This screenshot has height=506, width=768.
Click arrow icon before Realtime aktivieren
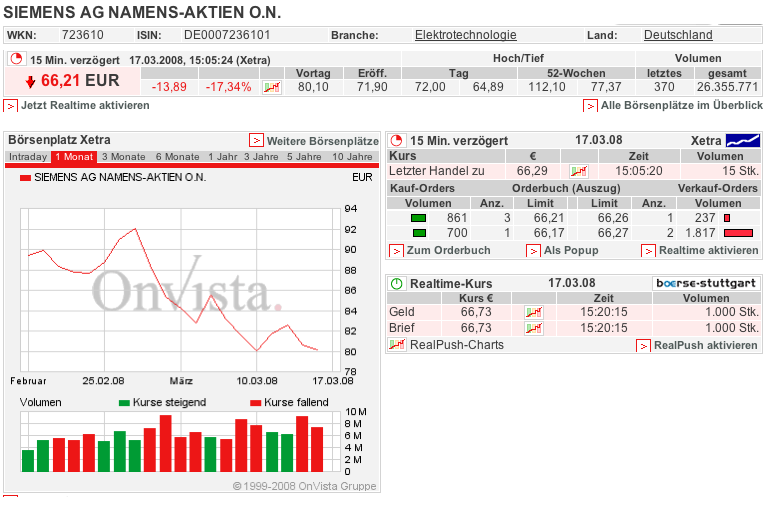point(648,251)
